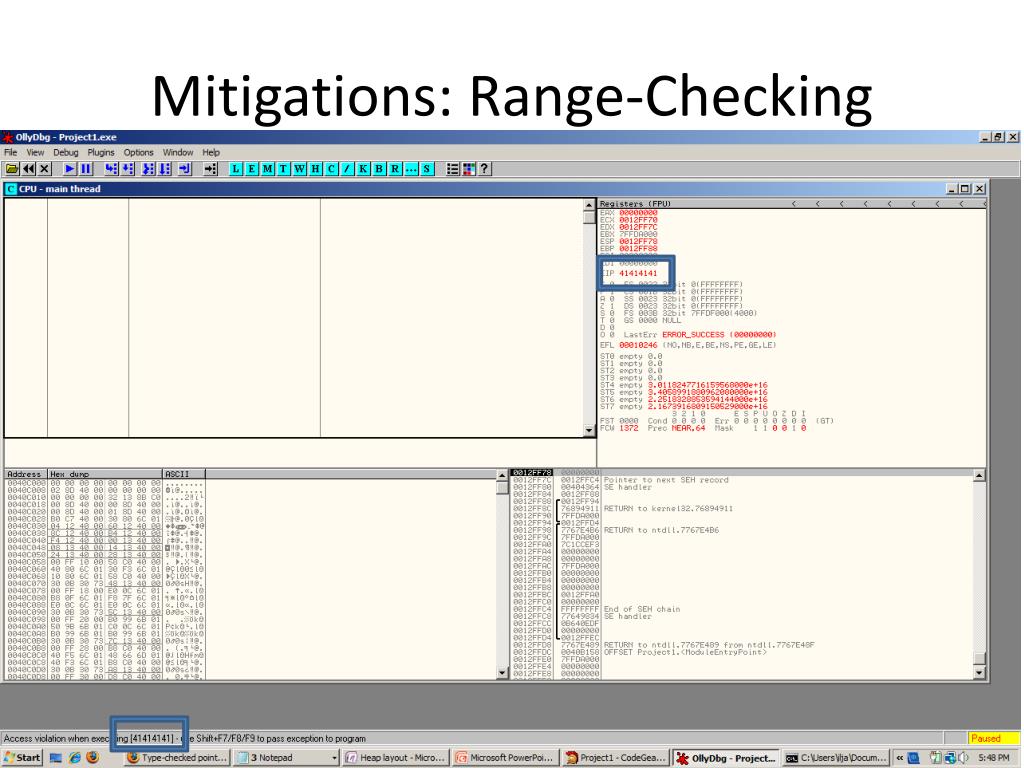
Task: Click the disassembly pane scroll up arrow
Action: coord(588,204)
